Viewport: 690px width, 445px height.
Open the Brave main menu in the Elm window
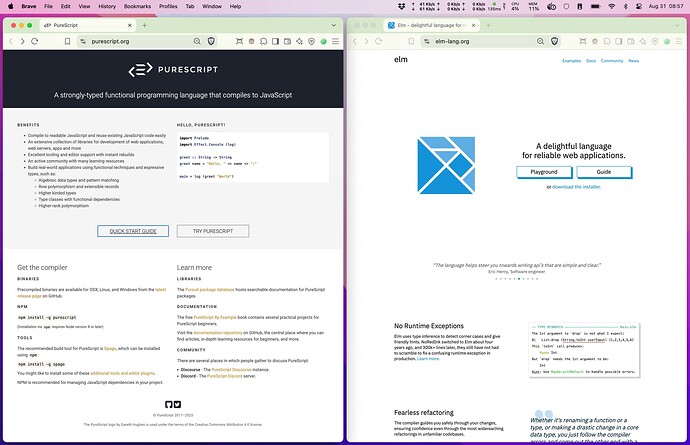(x=679, y=41)
